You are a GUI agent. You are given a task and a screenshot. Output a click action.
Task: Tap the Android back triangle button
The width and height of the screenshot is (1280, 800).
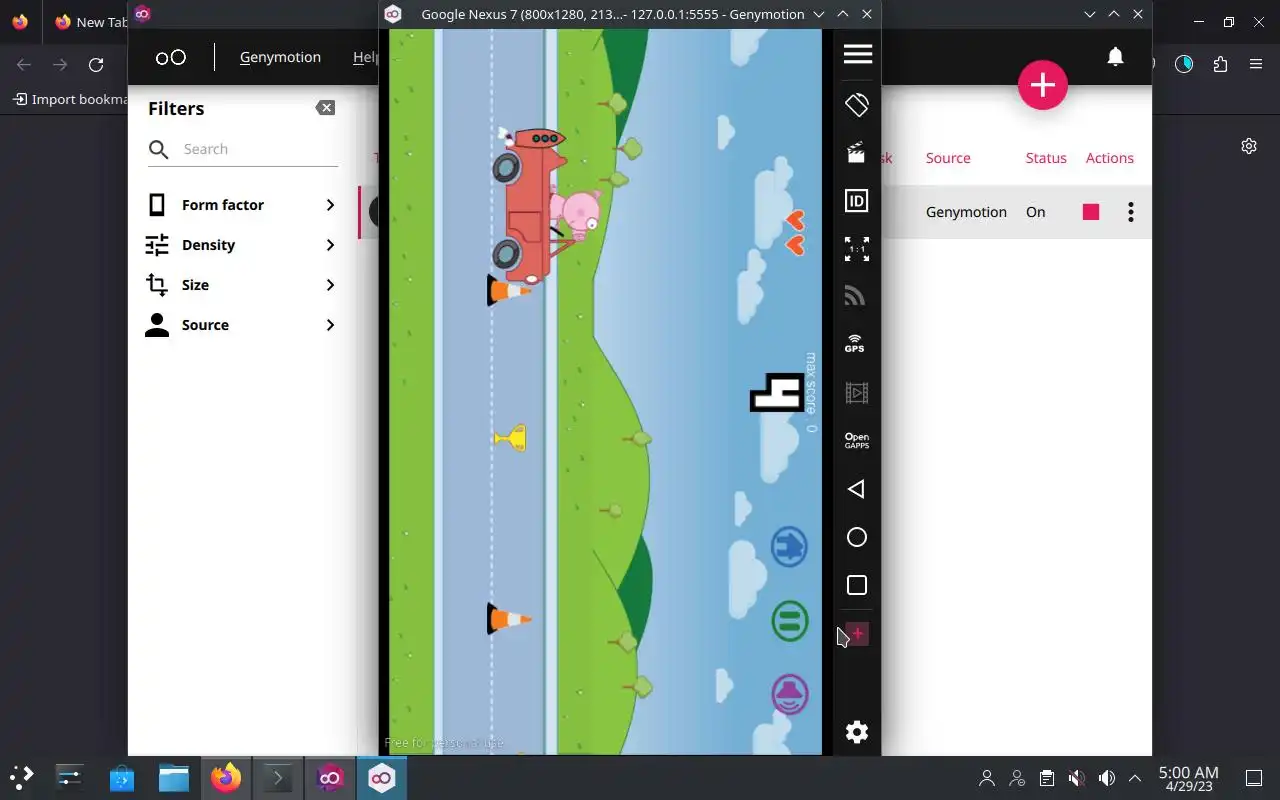pyautogui.click(x=856, y=489)
